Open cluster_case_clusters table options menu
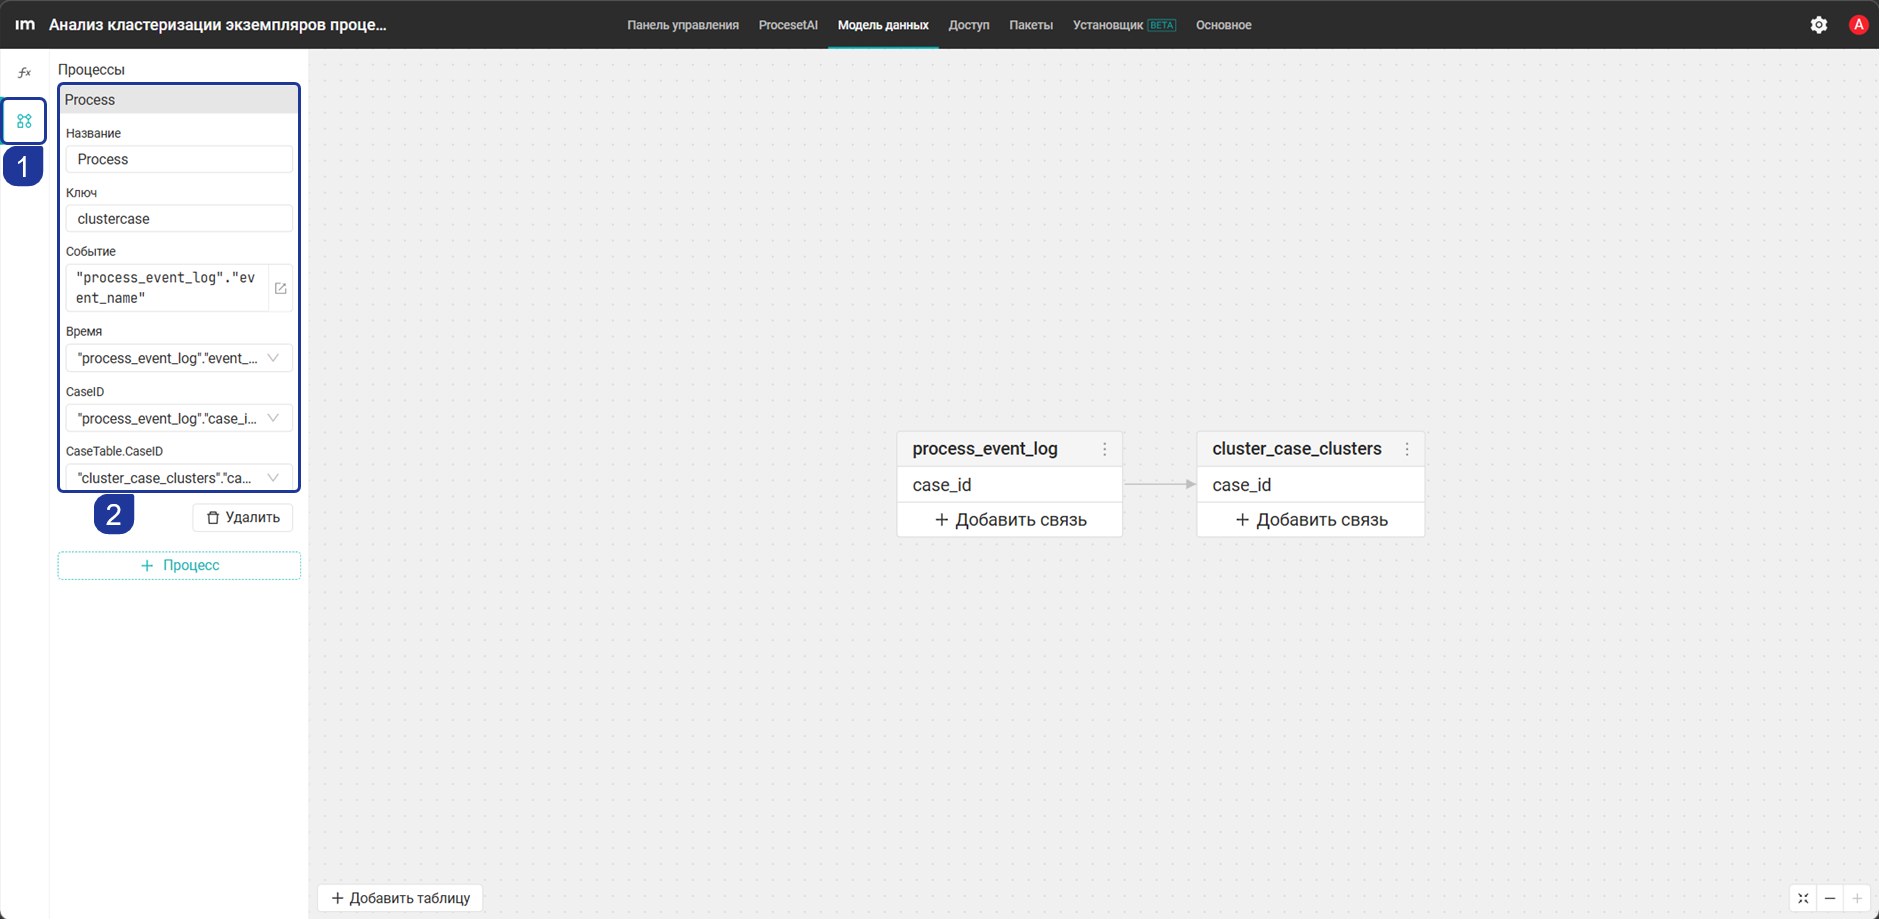The image size is (1879, 919). coord(1407,449)
